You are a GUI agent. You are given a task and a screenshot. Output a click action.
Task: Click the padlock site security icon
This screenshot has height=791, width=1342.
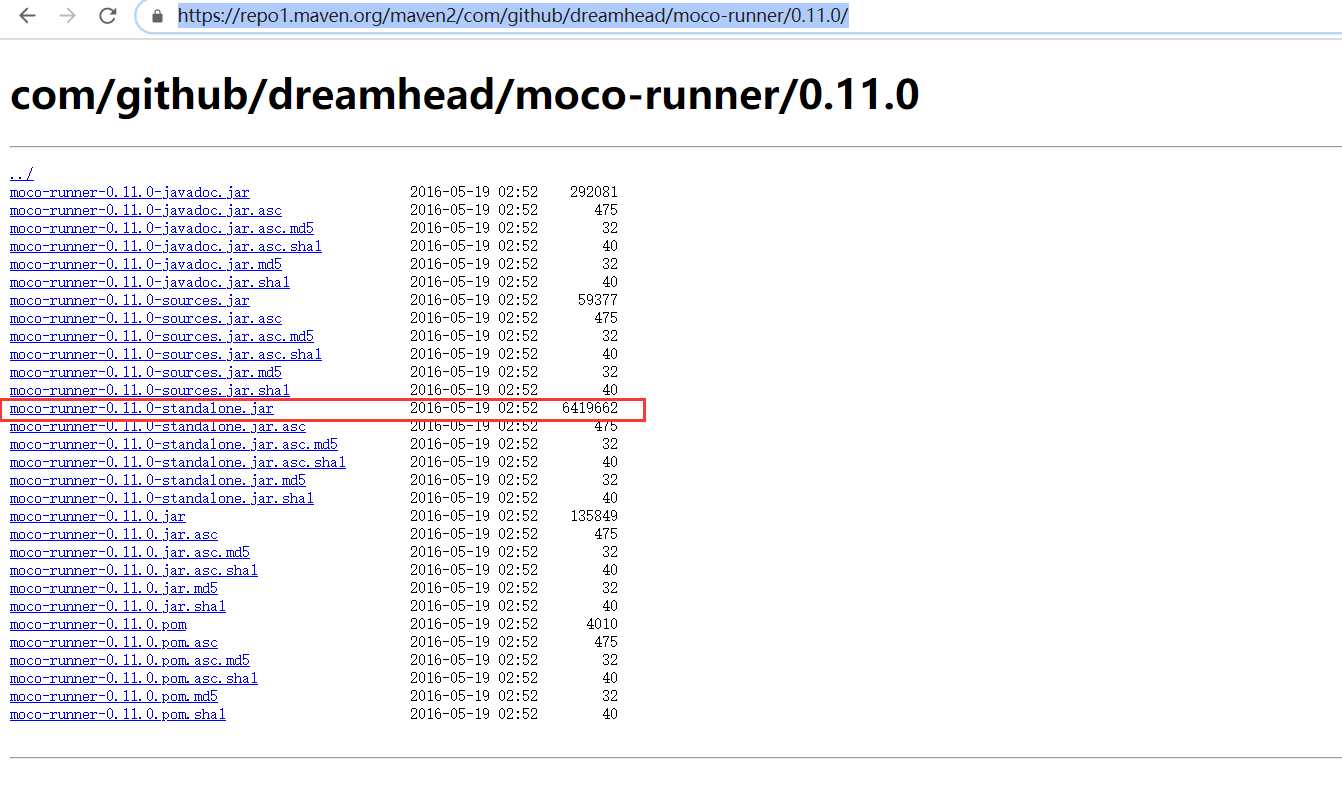click(157, 17)
